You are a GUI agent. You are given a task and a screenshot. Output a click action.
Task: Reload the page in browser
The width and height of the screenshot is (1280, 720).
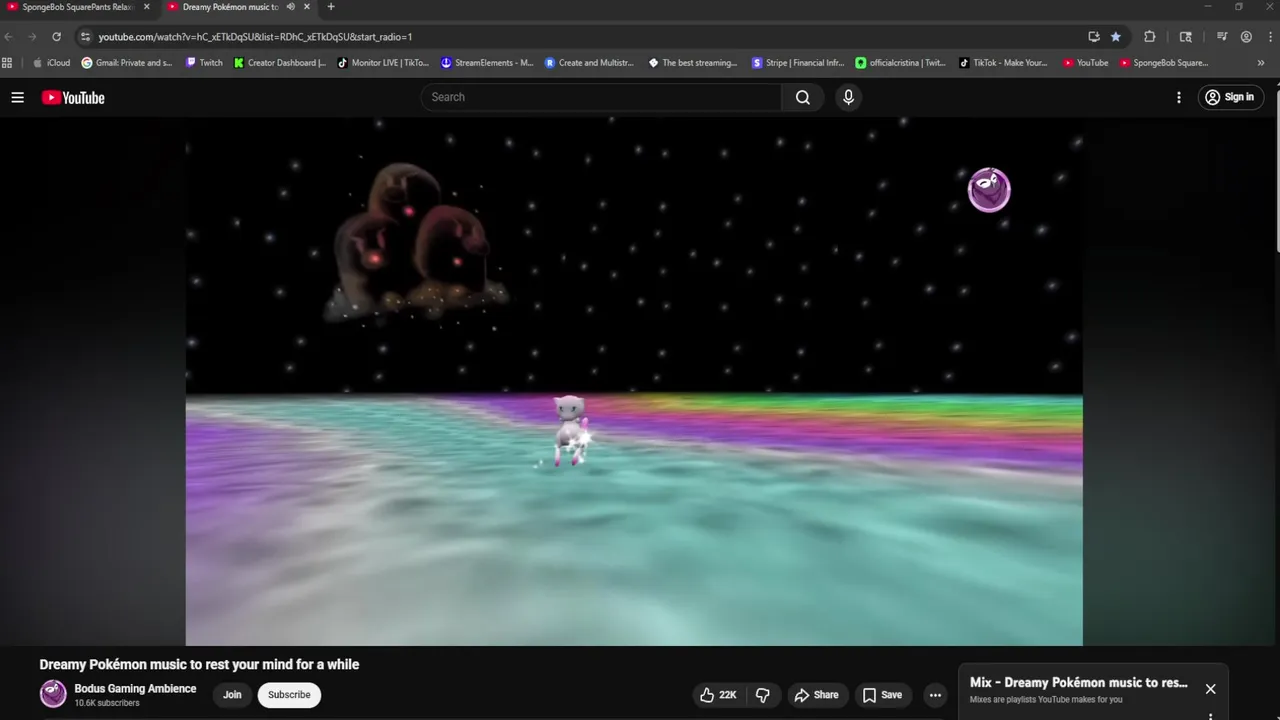[56, 37]
